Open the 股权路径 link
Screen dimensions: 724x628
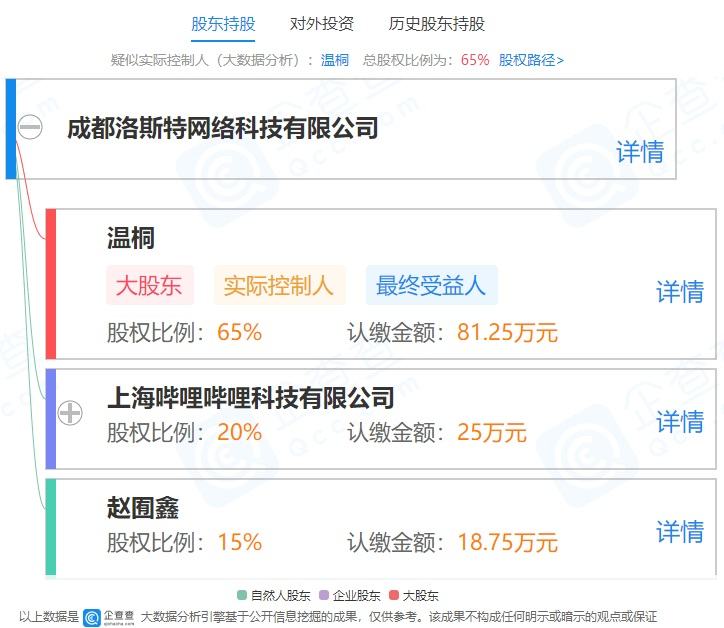(x=531, y=60)
